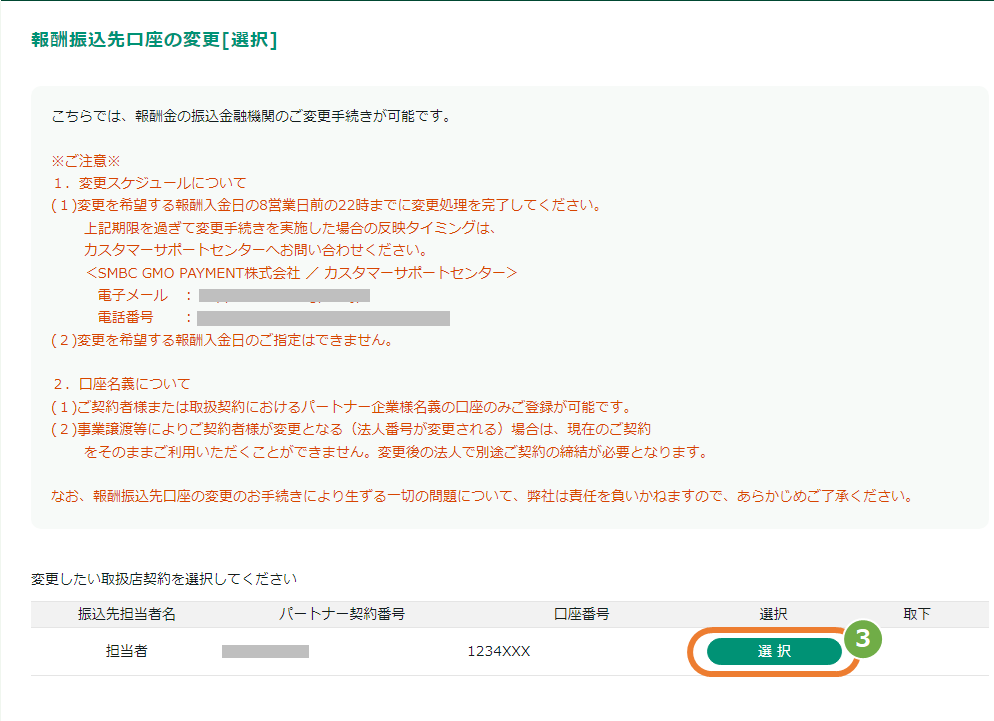Click heading 報酬振込先口座の変更[選択]
Screen dimensions: 994x721
click(x=154, y=39)
